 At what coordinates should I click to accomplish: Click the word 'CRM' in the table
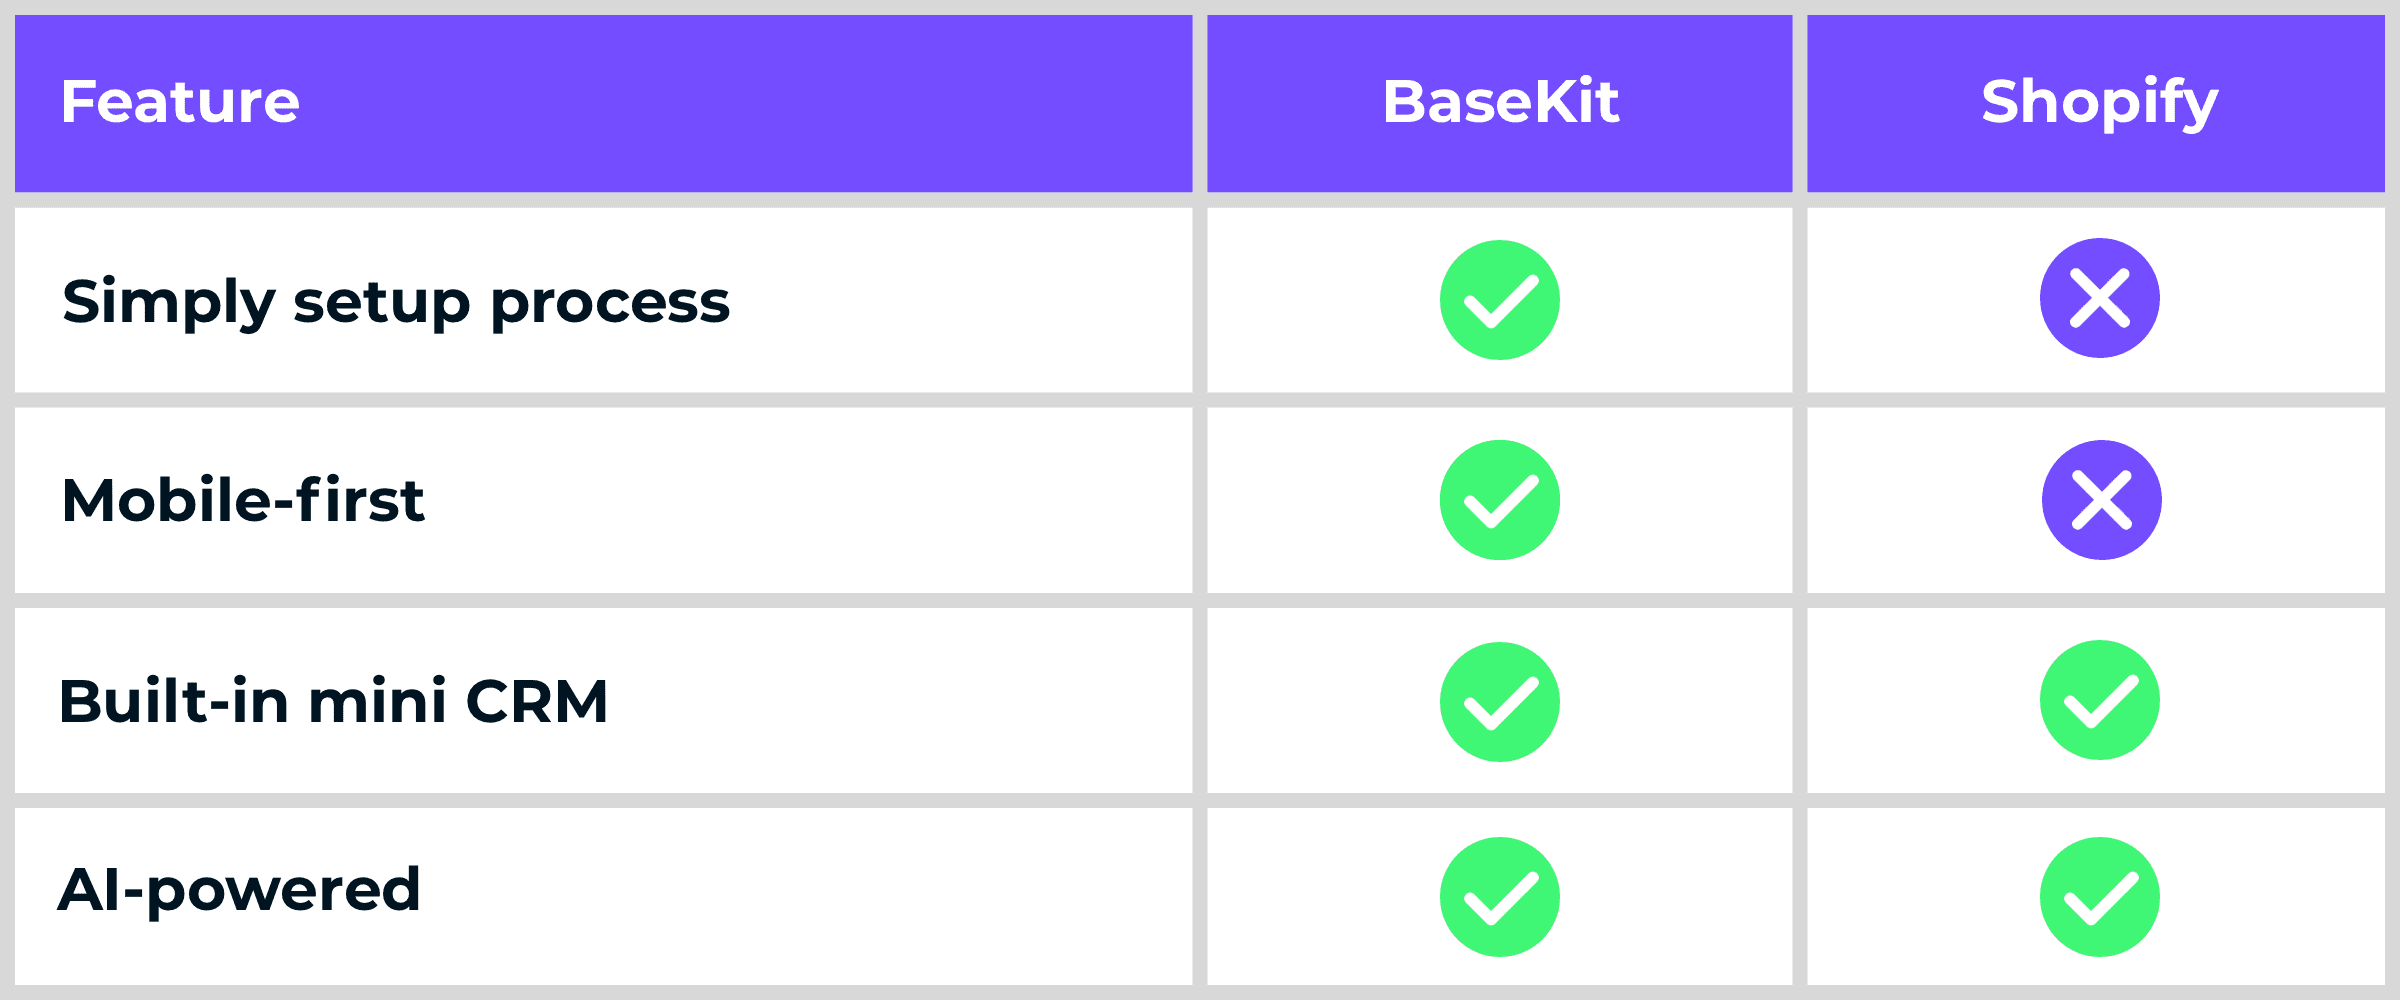click(x=537, y=701)
